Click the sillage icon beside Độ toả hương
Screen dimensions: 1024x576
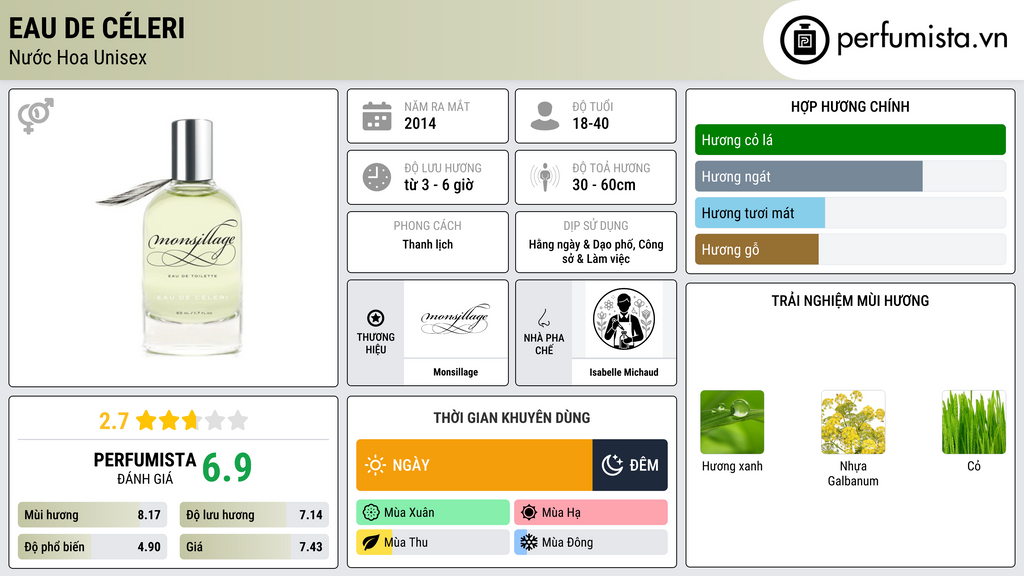pos(545,177)
